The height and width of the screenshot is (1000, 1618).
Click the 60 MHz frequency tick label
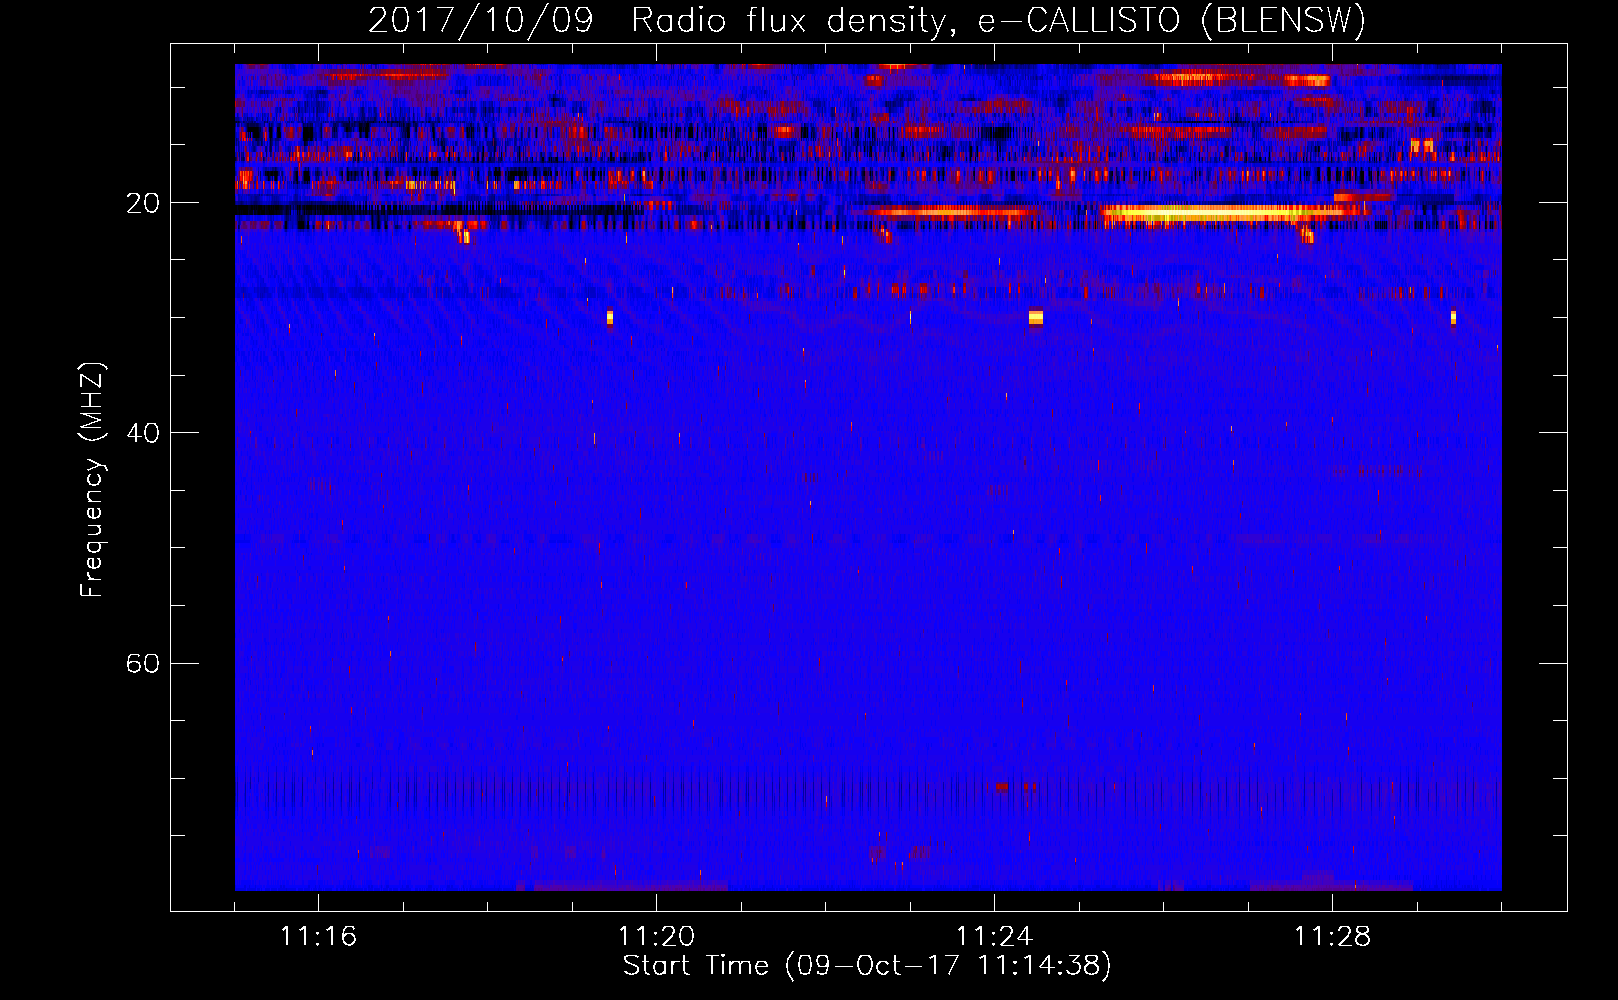coord(142,663)
